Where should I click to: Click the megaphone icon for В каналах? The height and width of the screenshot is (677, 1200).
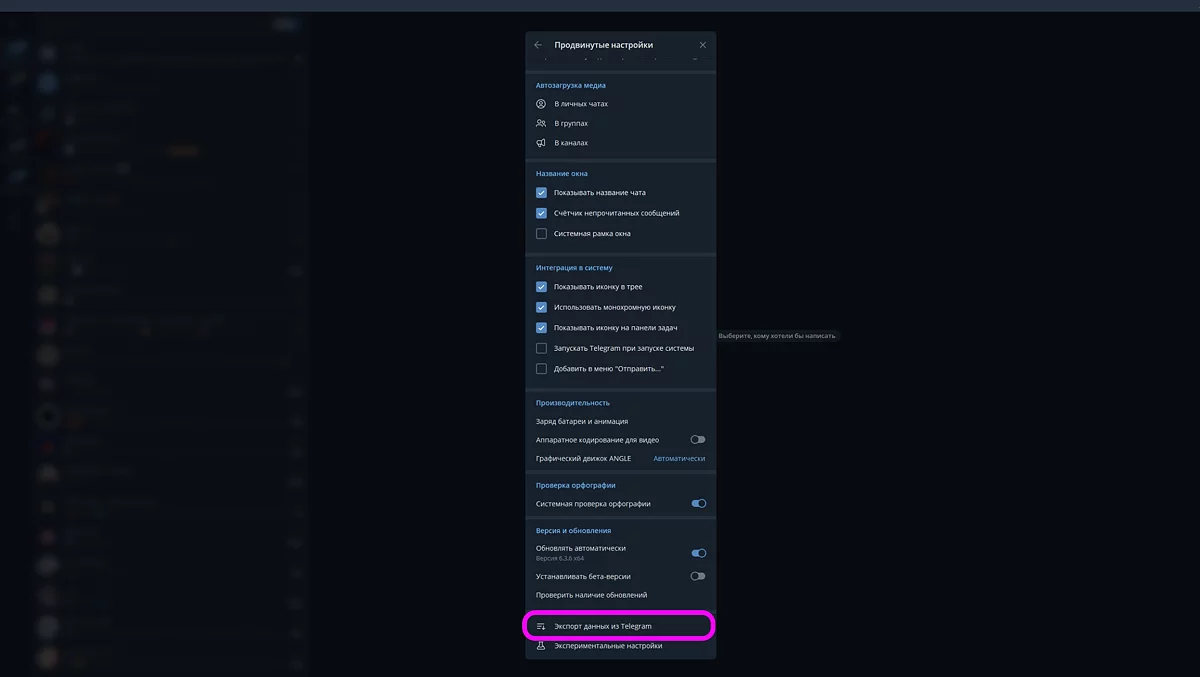pos(541,142)
